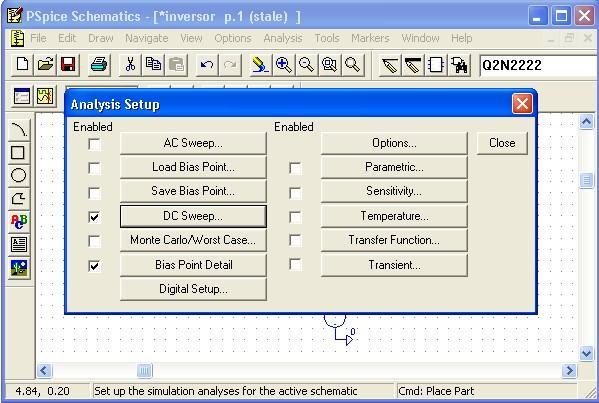Screen dimensions: 599x403
Task: Print using the printer toolbar icon
Action: pyautogui.click(x=99, y=64)
